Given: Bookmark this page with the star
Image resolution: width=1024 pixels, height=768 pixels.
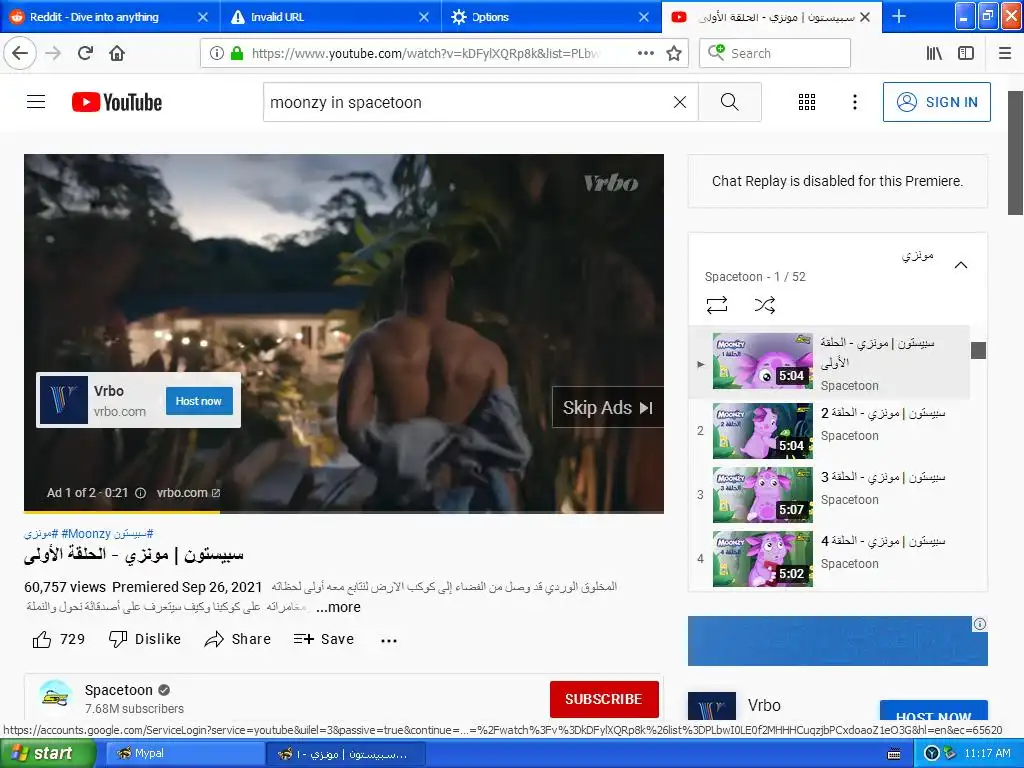Looking at the screenshot, I should coord(674,53).
